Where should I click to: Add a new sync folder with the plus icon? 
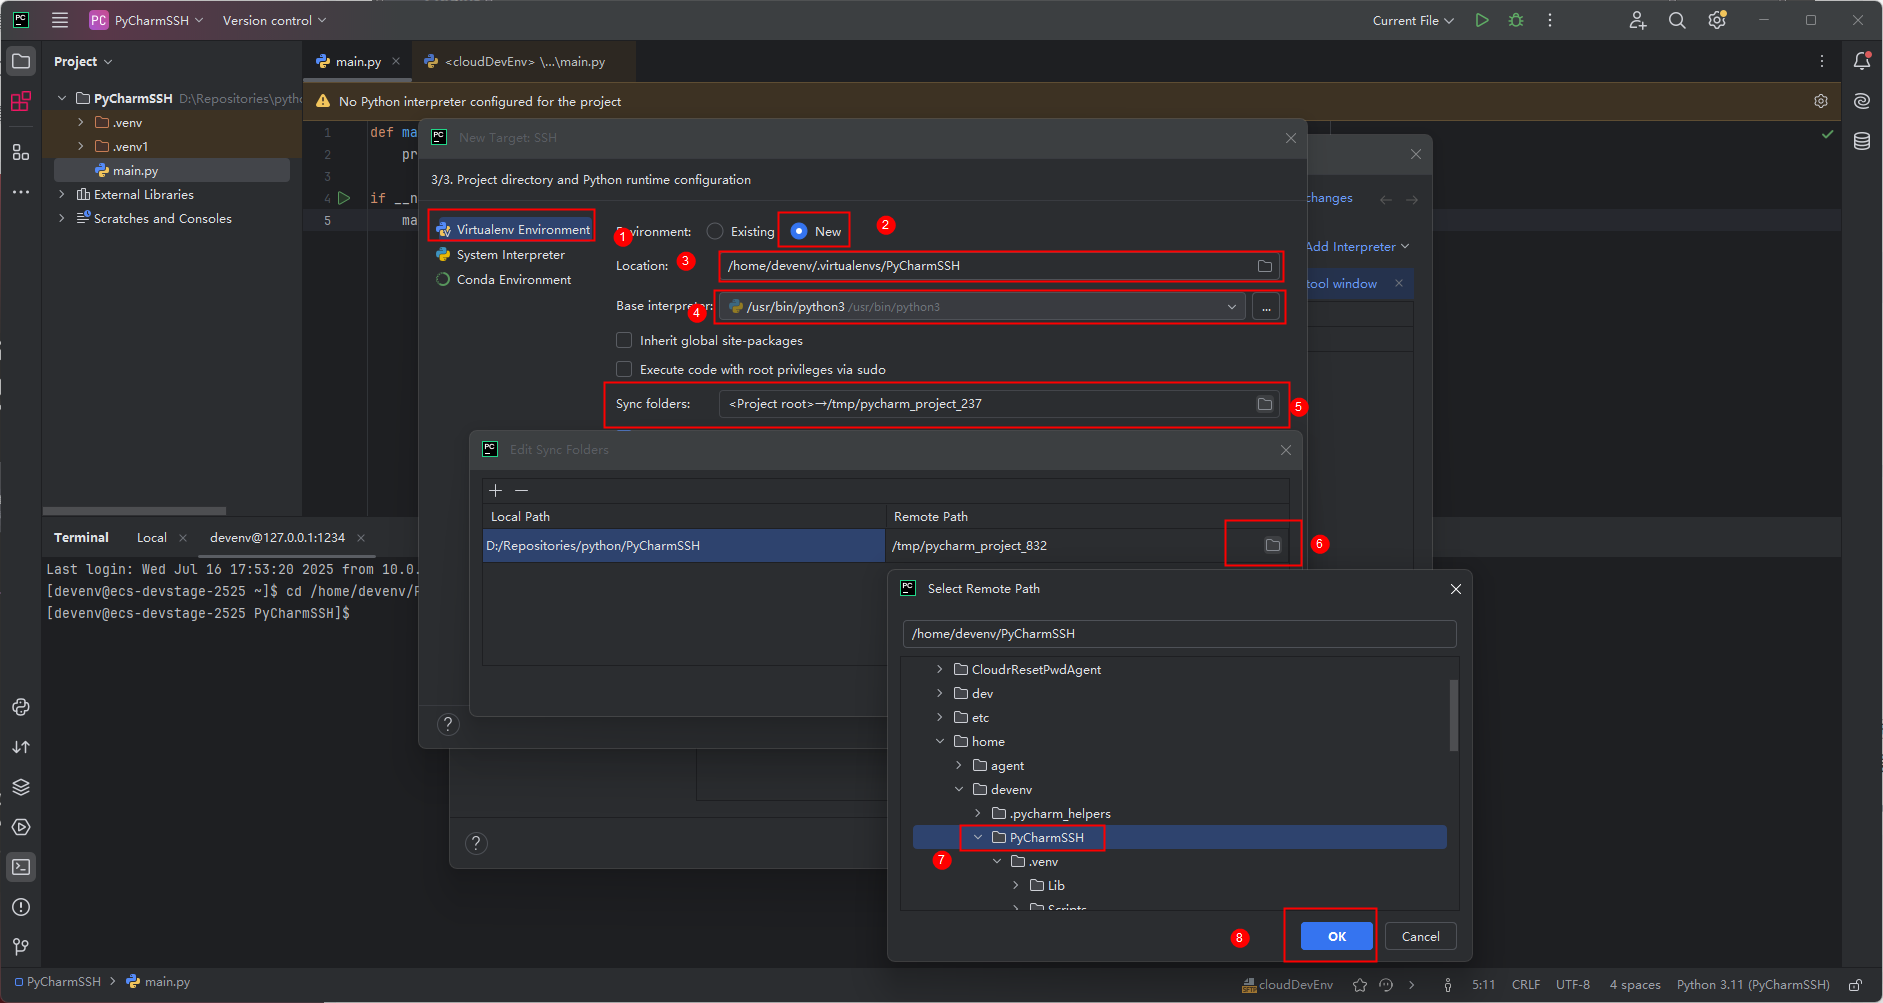click(495, 490)
